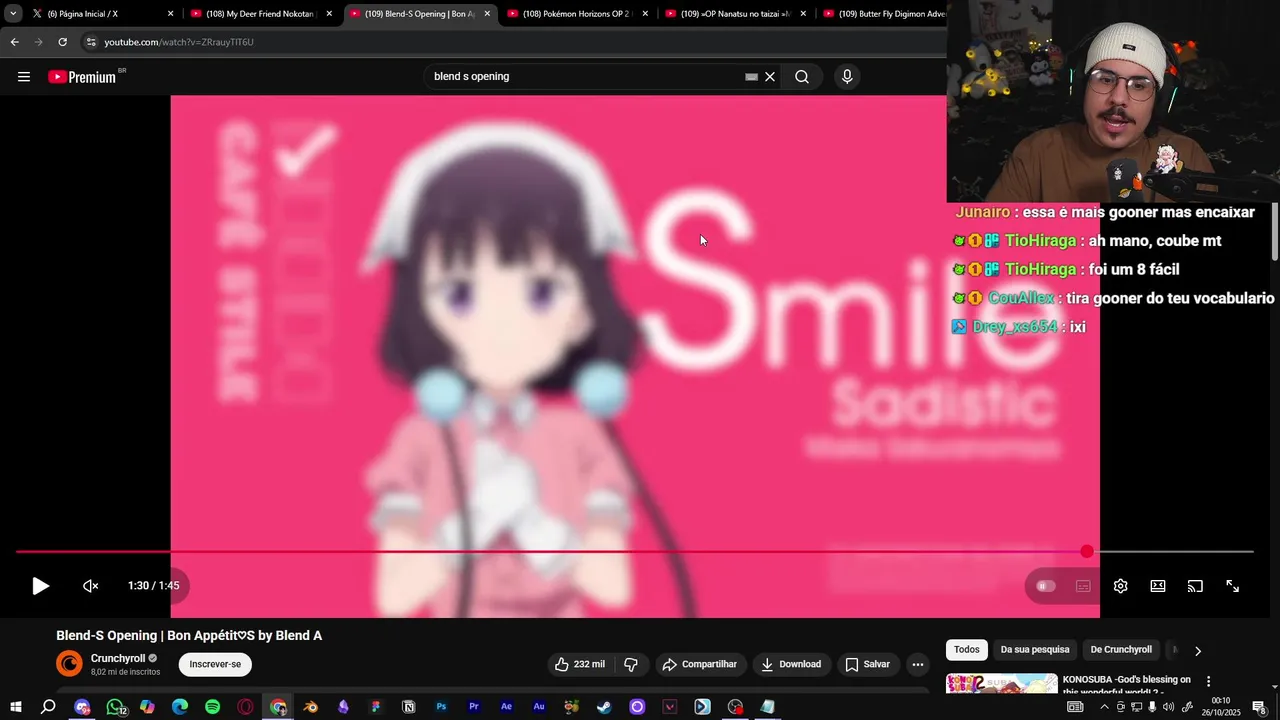Viewport: 1280px width, 720px height.
Task: Open Spotify from taskbar
Action: click(x=212, y=707)
